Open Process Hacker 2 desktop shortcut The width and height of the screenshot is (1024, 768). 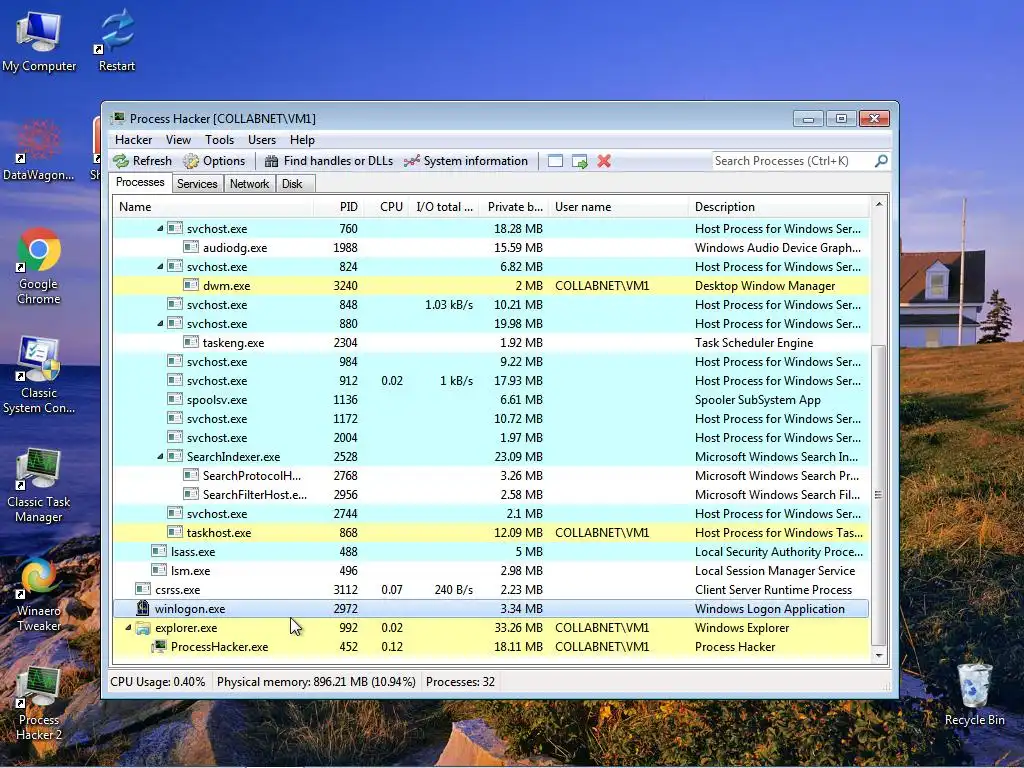coord(39,703)
